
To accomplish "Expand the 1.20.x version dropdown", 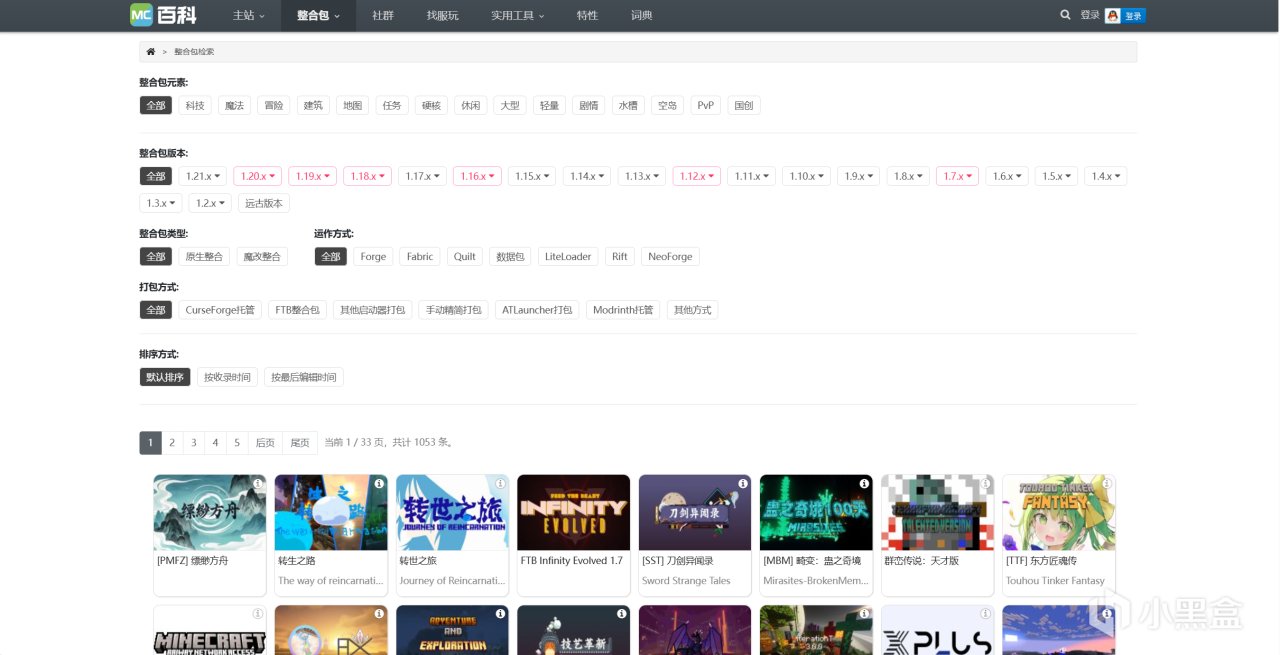I will (258, 176).
